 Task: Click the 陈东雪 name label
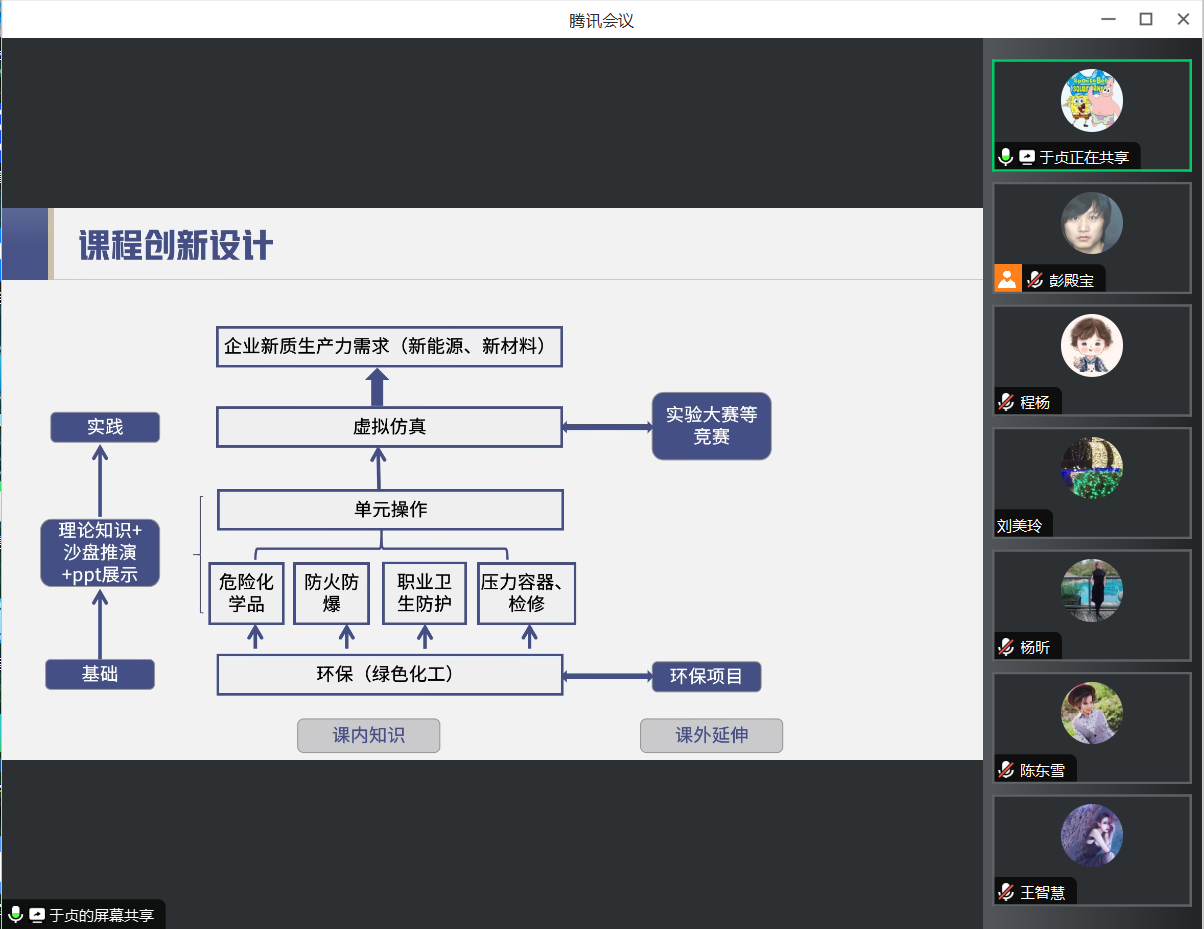tap(1042, 770)
